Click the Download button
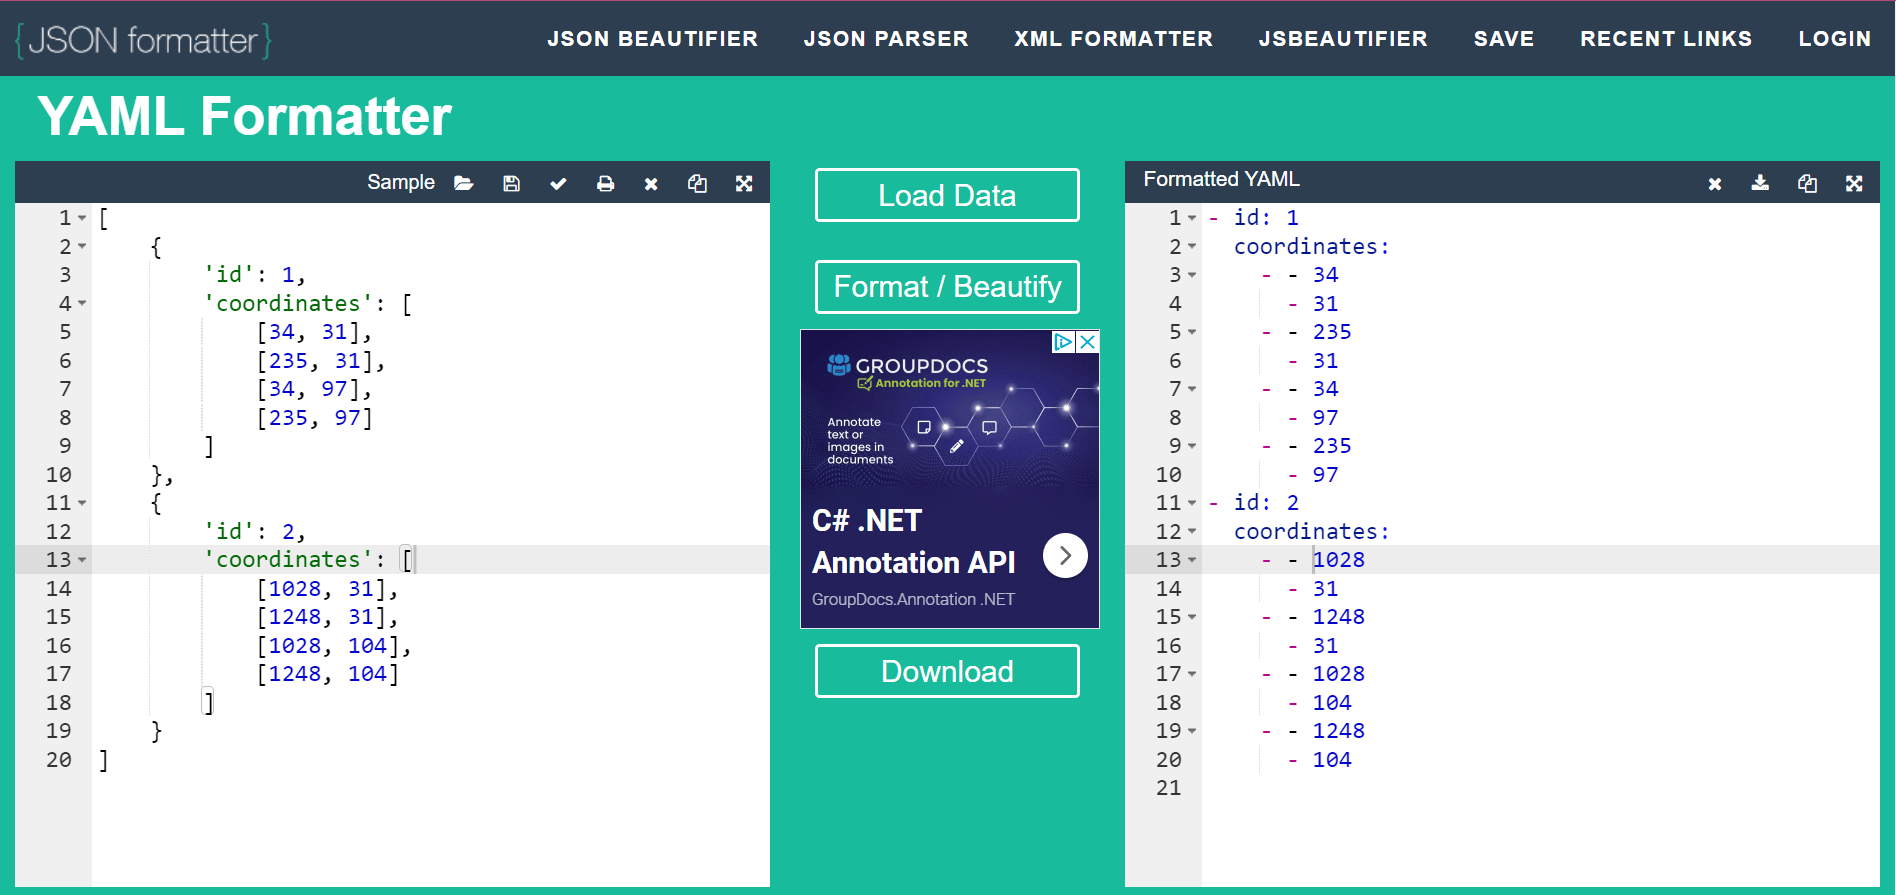 (947, 671)
